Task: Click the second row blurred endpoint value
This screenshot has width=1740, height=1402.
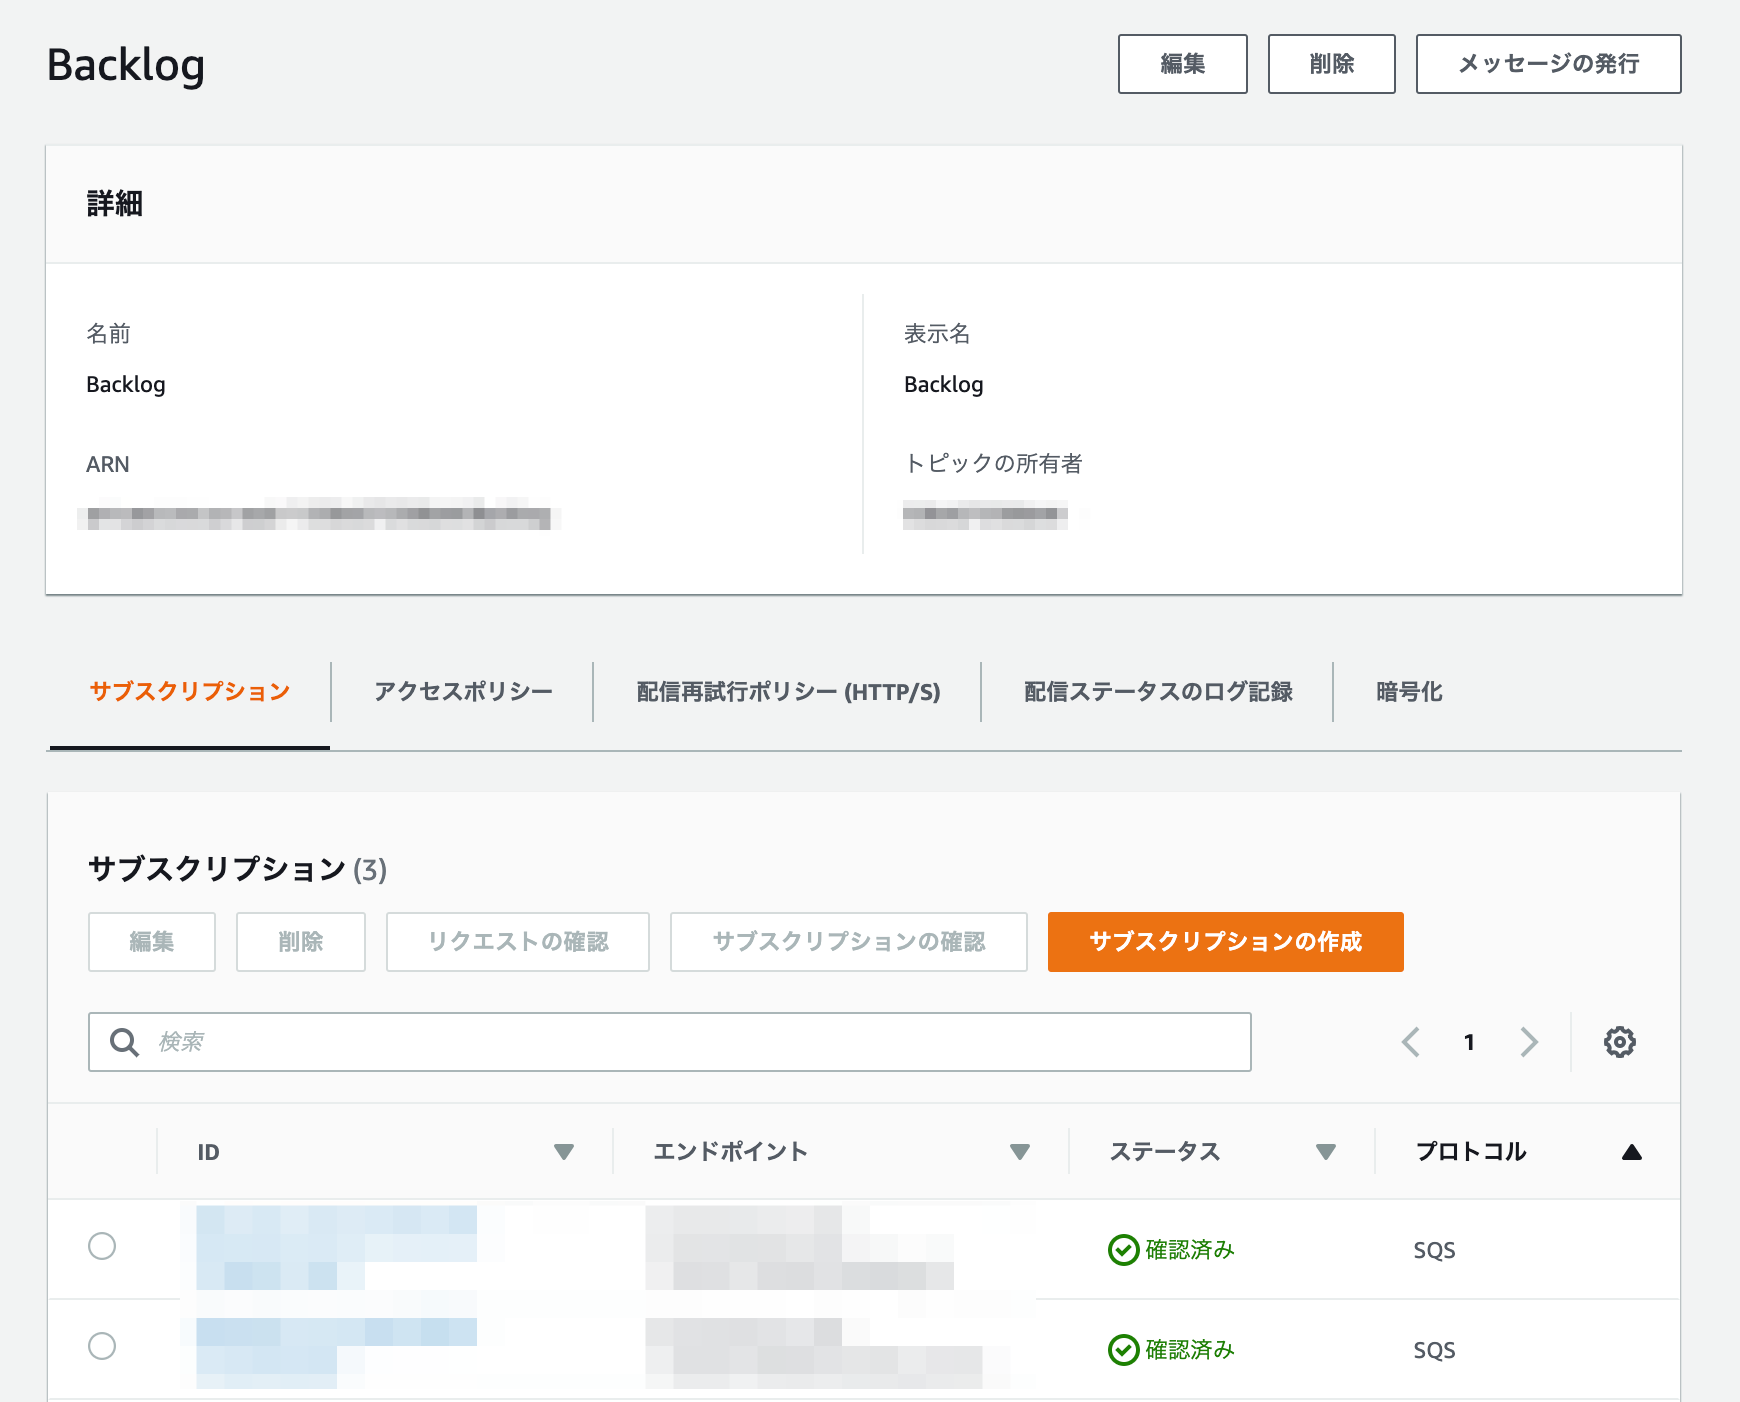Action: [815, 1352]
